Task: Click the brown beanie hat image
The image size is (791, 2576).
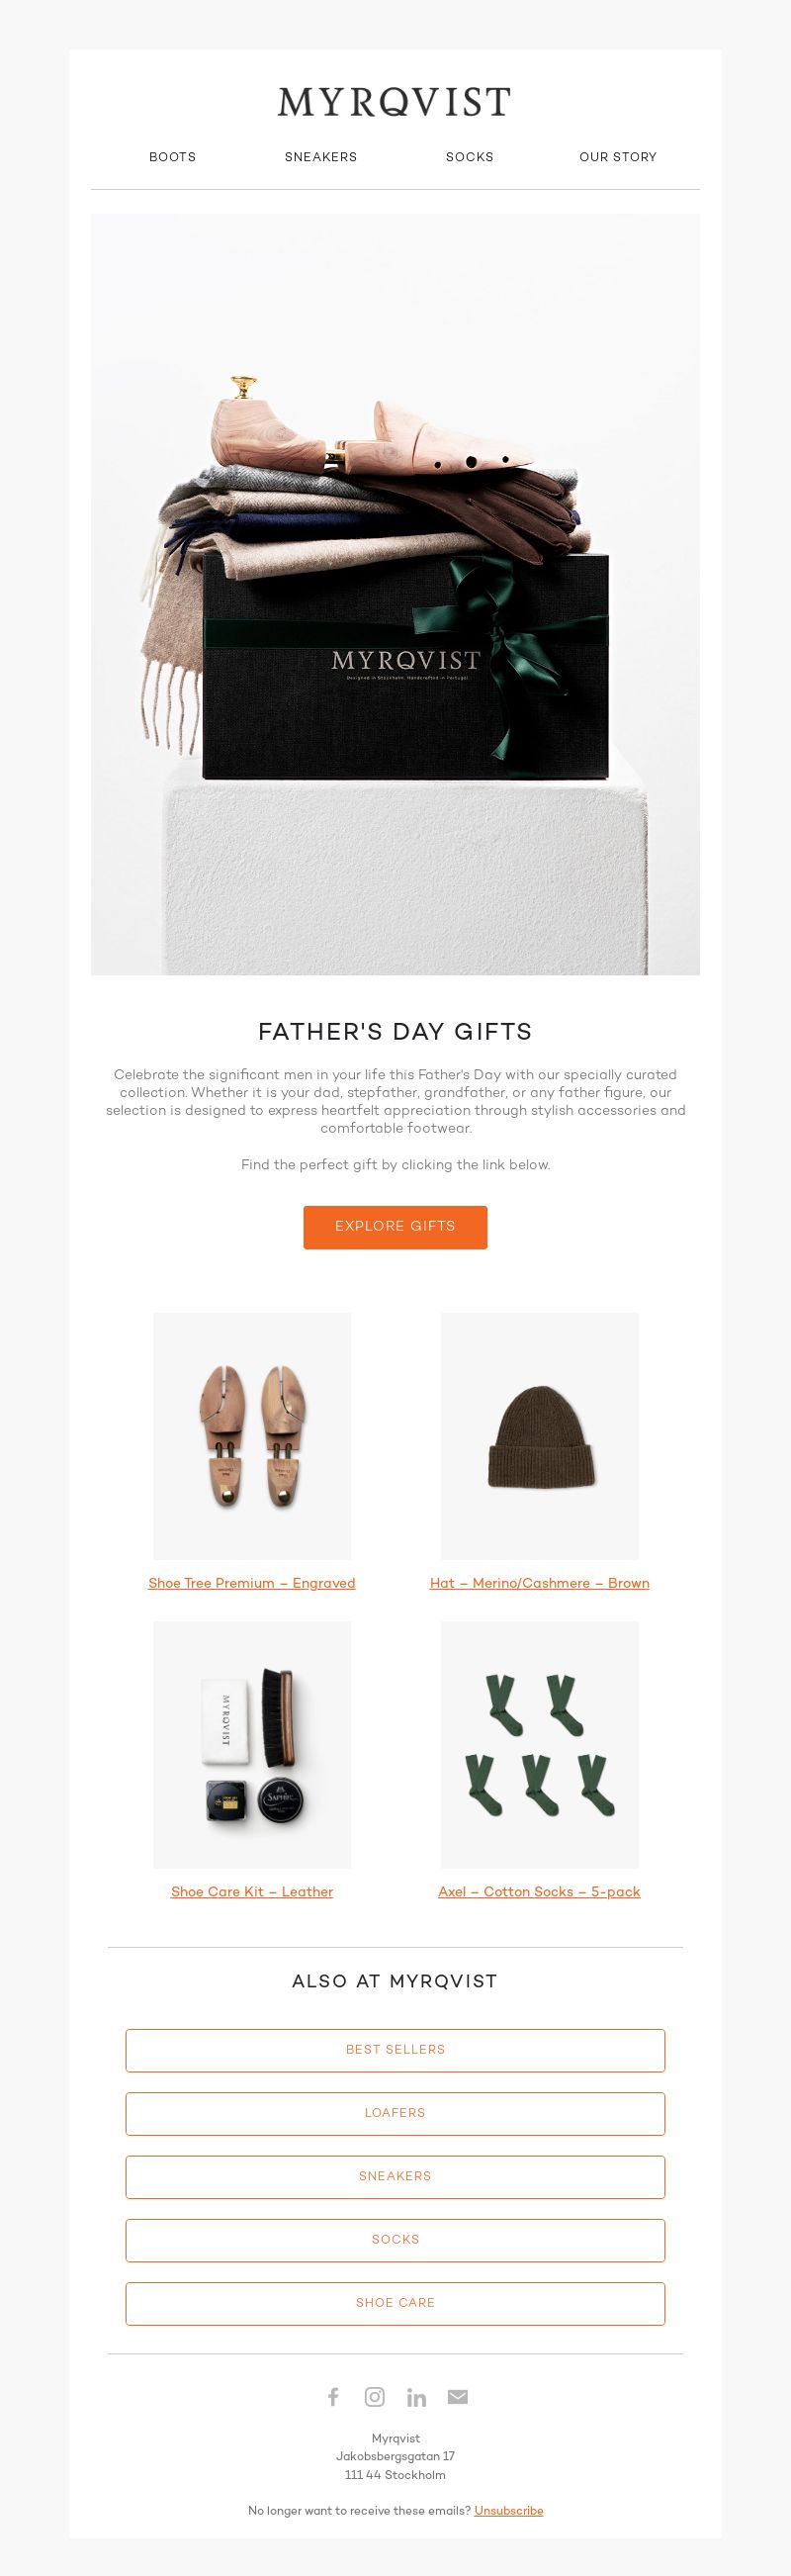Action: (540, 1436)
